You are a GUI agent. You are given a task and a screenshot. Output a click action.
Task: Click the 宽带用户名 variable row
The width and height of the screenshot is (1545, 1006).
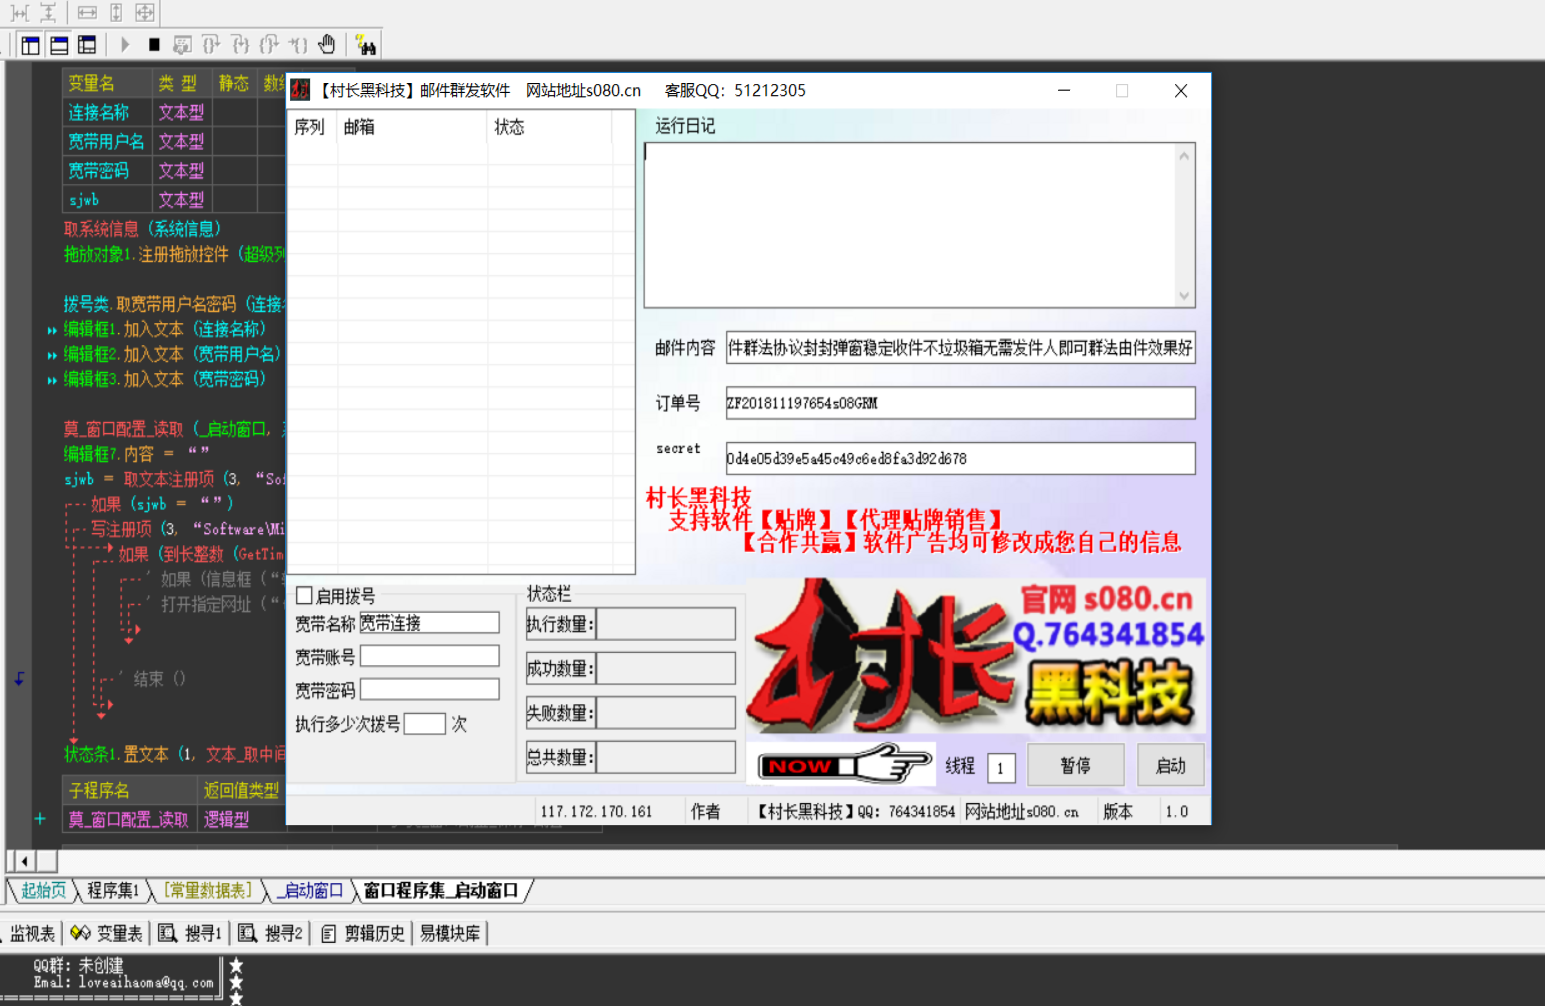click(174, 141)
